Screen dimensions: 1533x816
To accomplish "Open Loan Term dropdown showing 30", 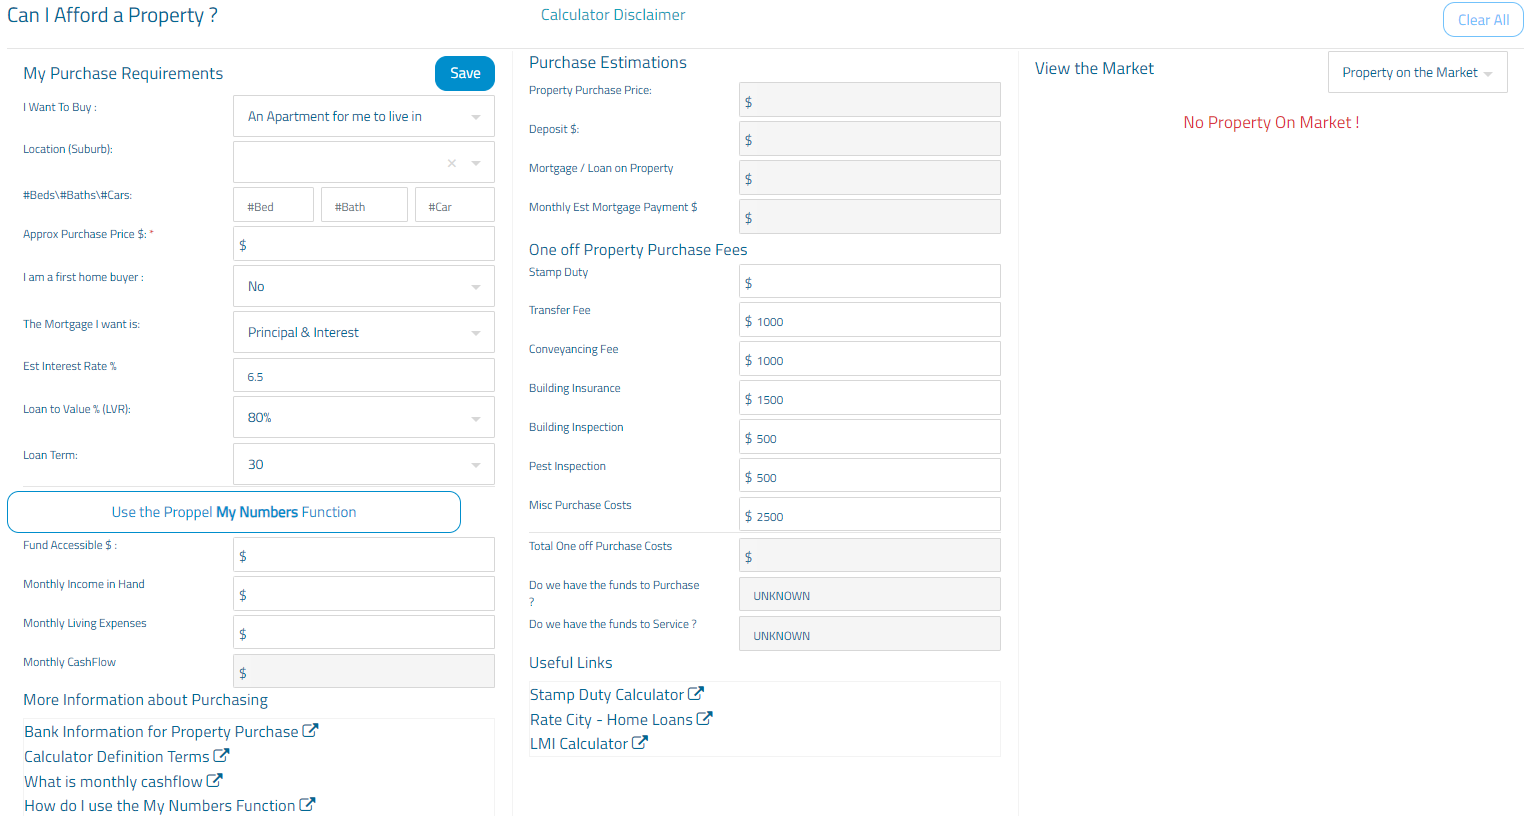I will coord(364,465).
